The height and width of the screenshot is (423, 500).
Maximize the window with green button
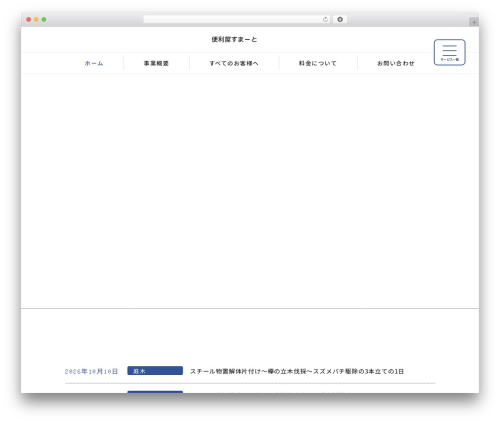click(44, 19)
